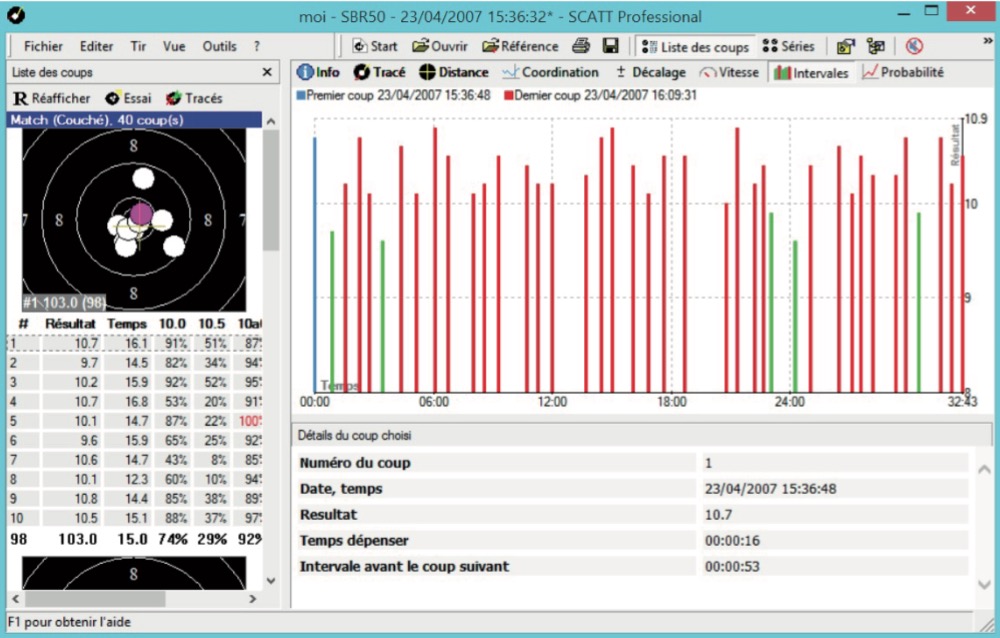Select shot row 2 with result 9.7
The image size is (1000, 638).
coord(135,363)
